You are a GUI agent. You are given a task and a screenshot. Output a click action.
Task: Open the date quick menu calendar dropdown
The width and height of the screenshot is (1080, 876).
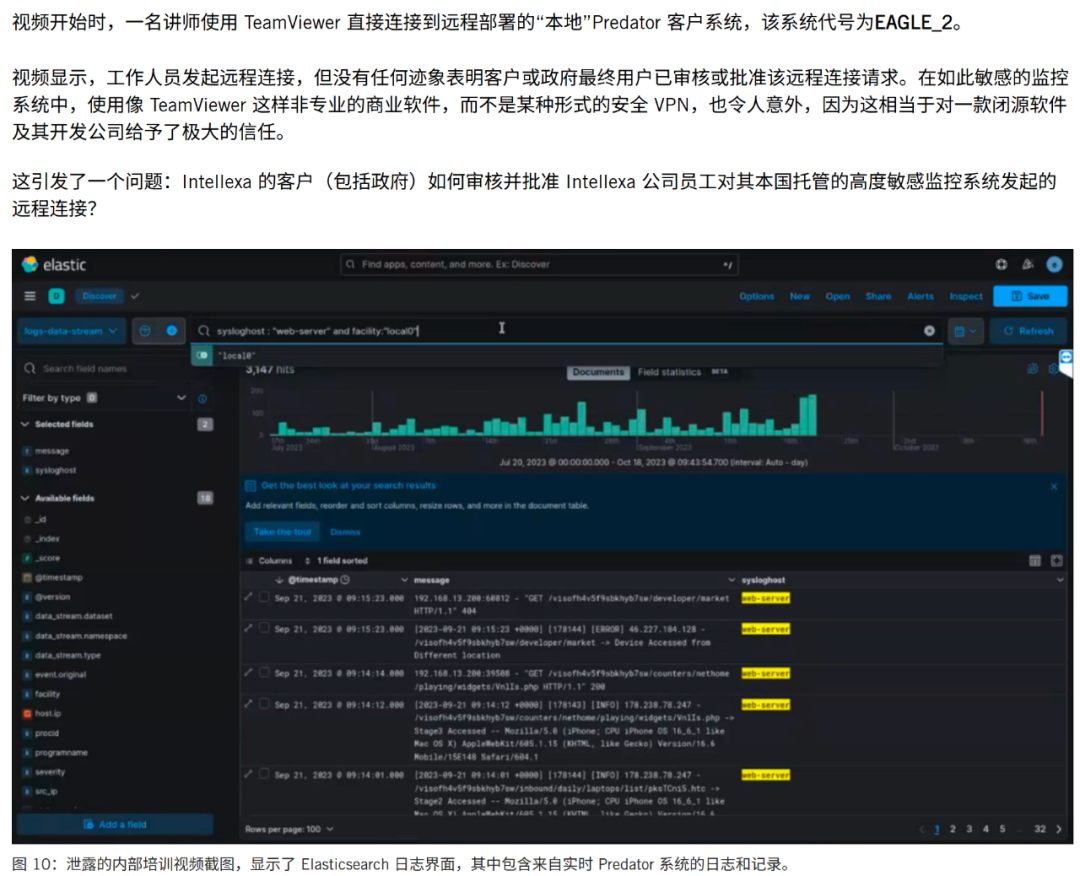tap(965, 331)
